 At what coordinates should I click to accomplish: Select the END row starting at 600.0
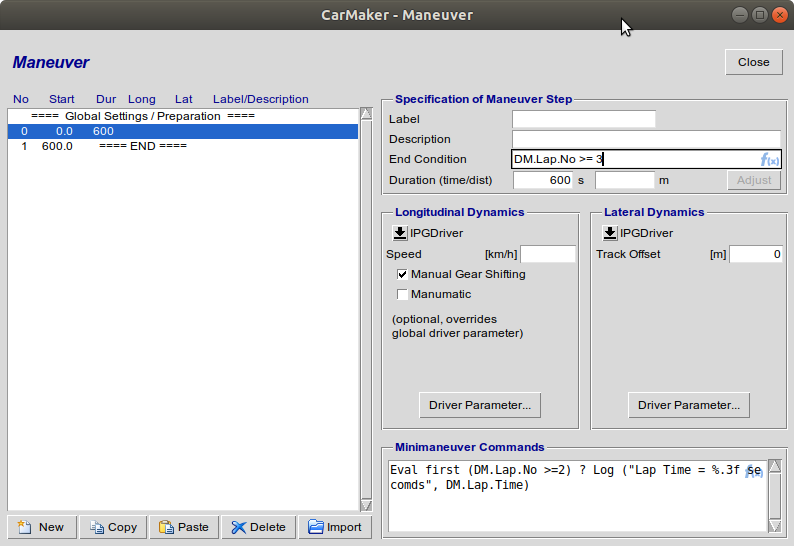click(x=183, y=146)
